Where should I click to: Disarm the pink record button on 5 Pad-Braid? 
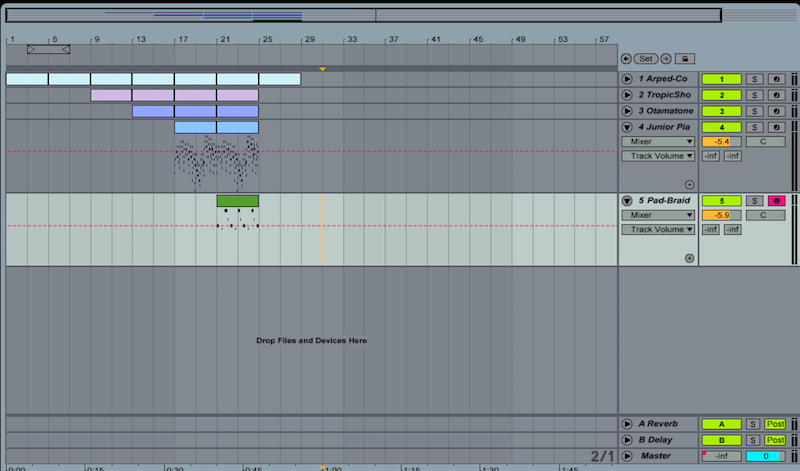(776, 201)
